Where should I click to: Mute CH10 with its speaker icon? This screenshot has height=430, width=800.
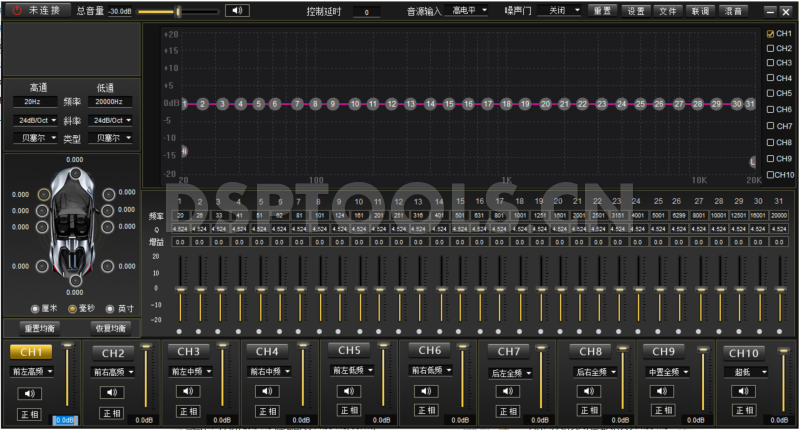coord(743,392)
